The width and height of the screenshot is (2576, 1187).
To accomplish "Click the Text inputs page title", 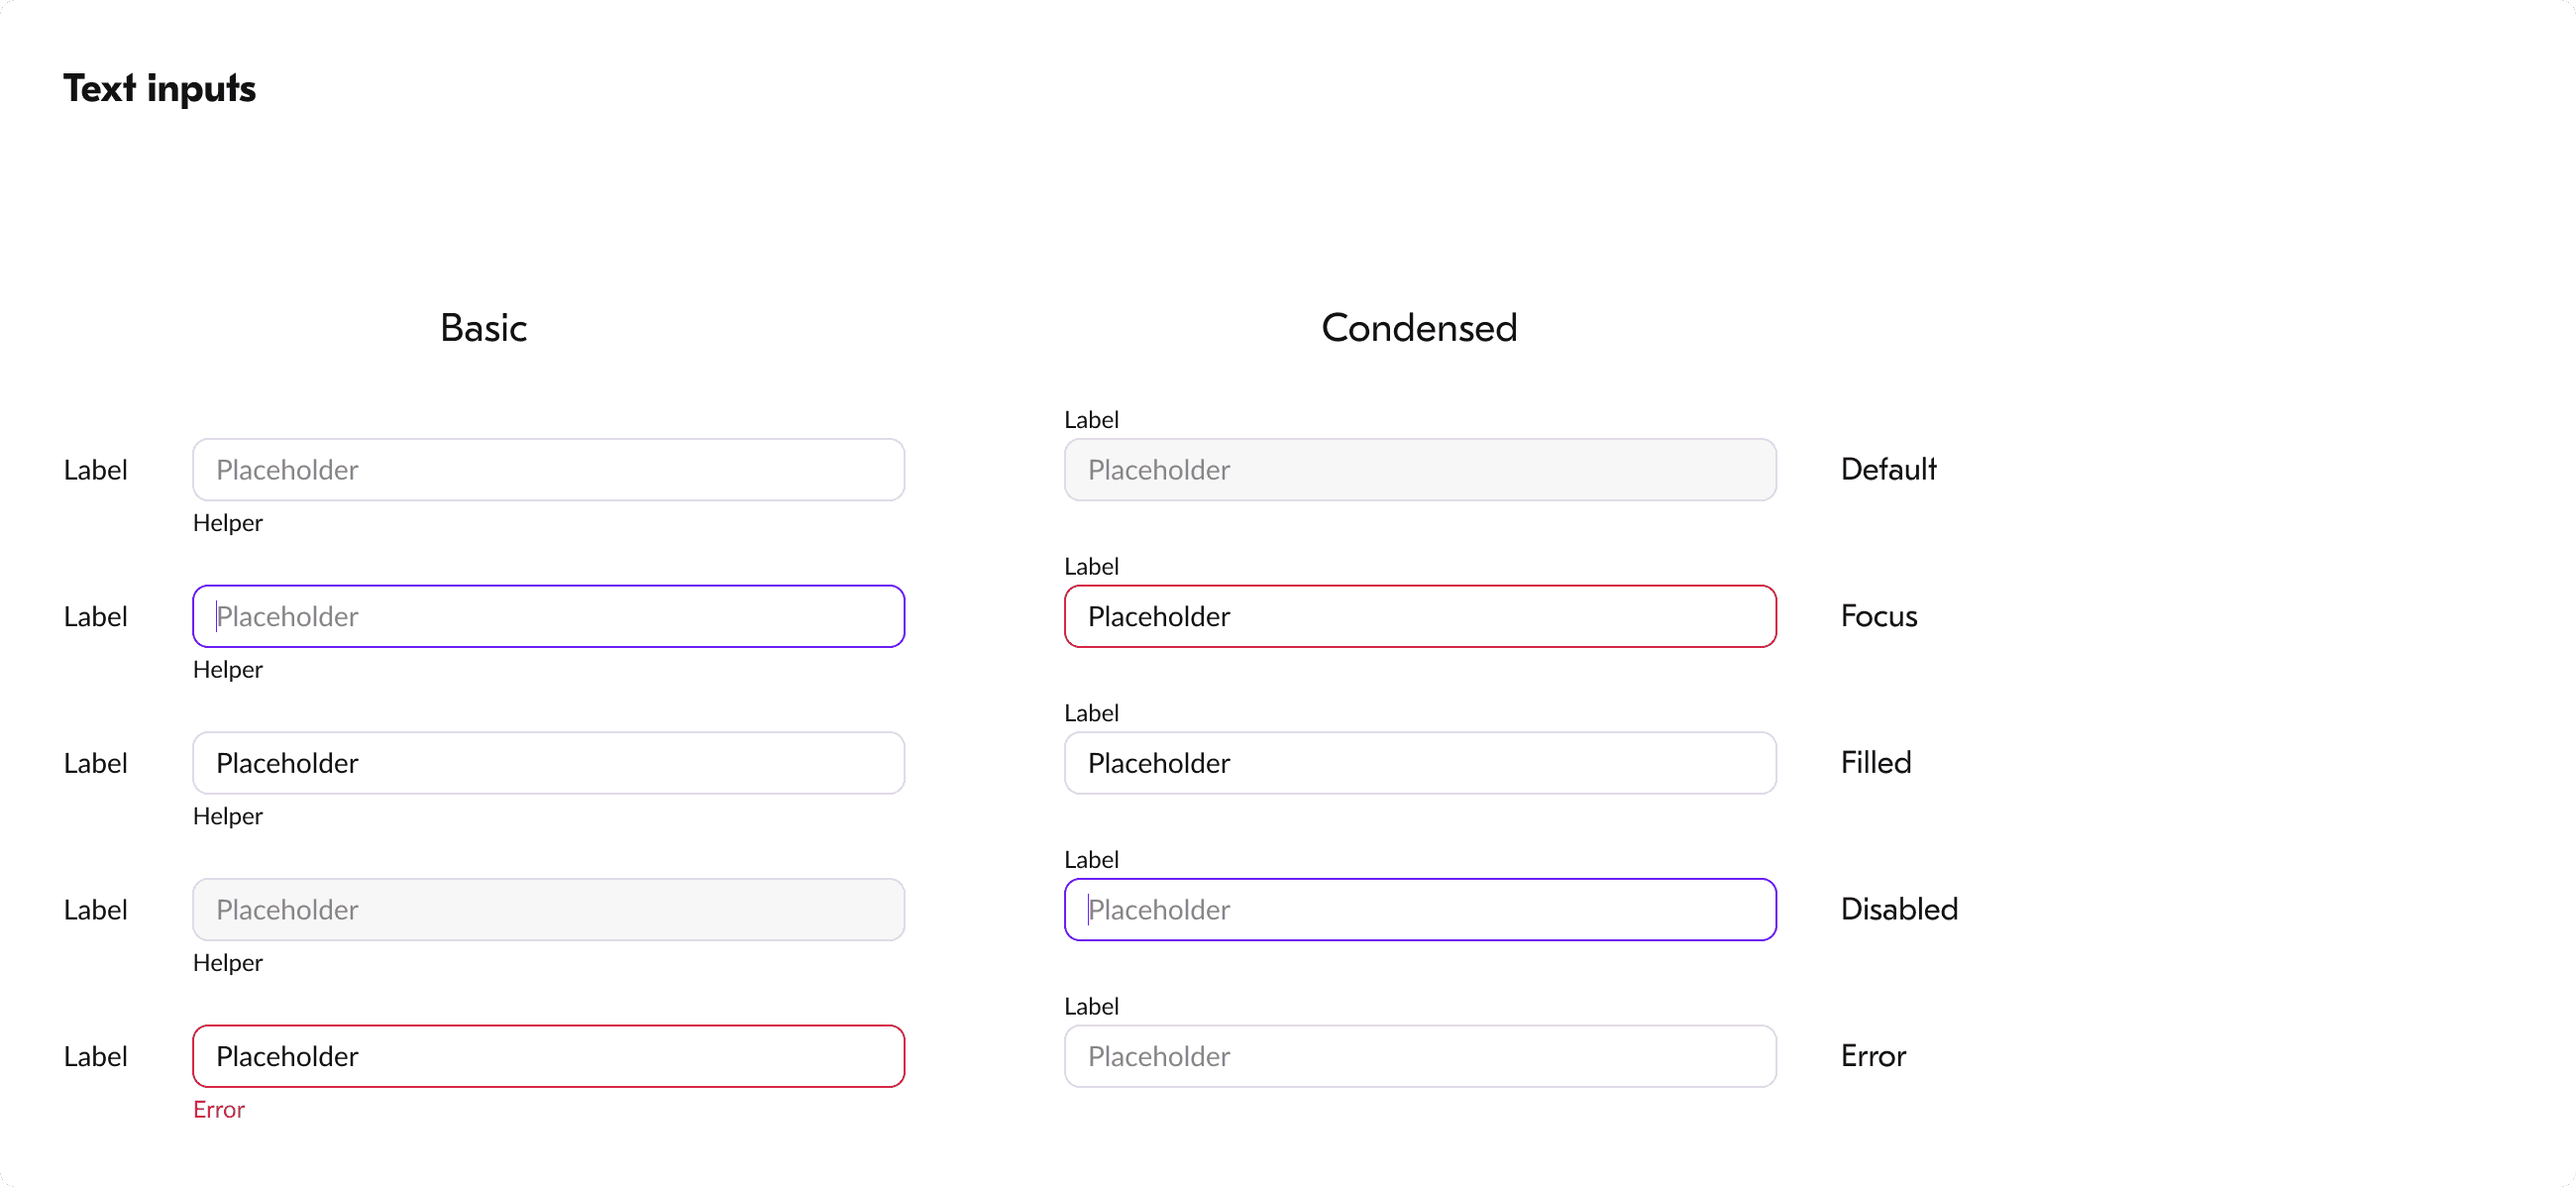I will (160, 88).
